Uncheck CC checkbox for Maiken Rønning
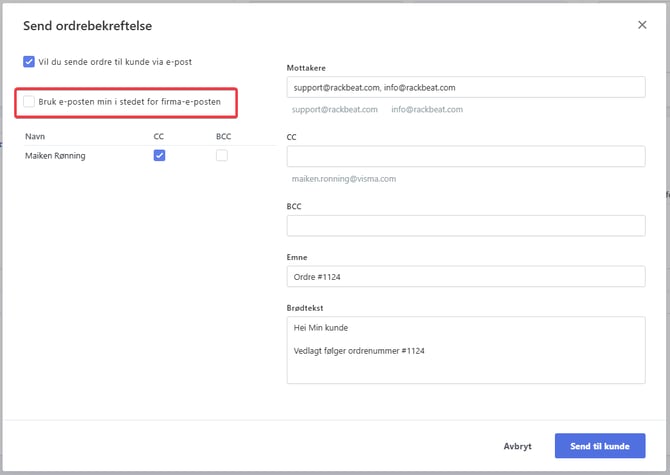The image size is (670, 475). point(159,155)
